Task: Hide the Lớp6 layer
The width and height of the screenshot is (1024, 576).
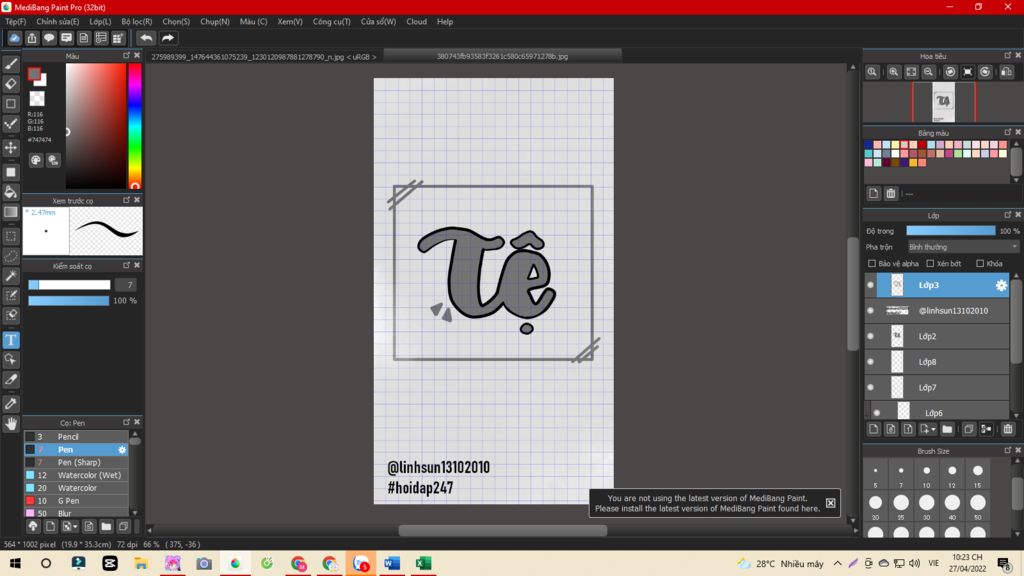Action: [877, 413]
